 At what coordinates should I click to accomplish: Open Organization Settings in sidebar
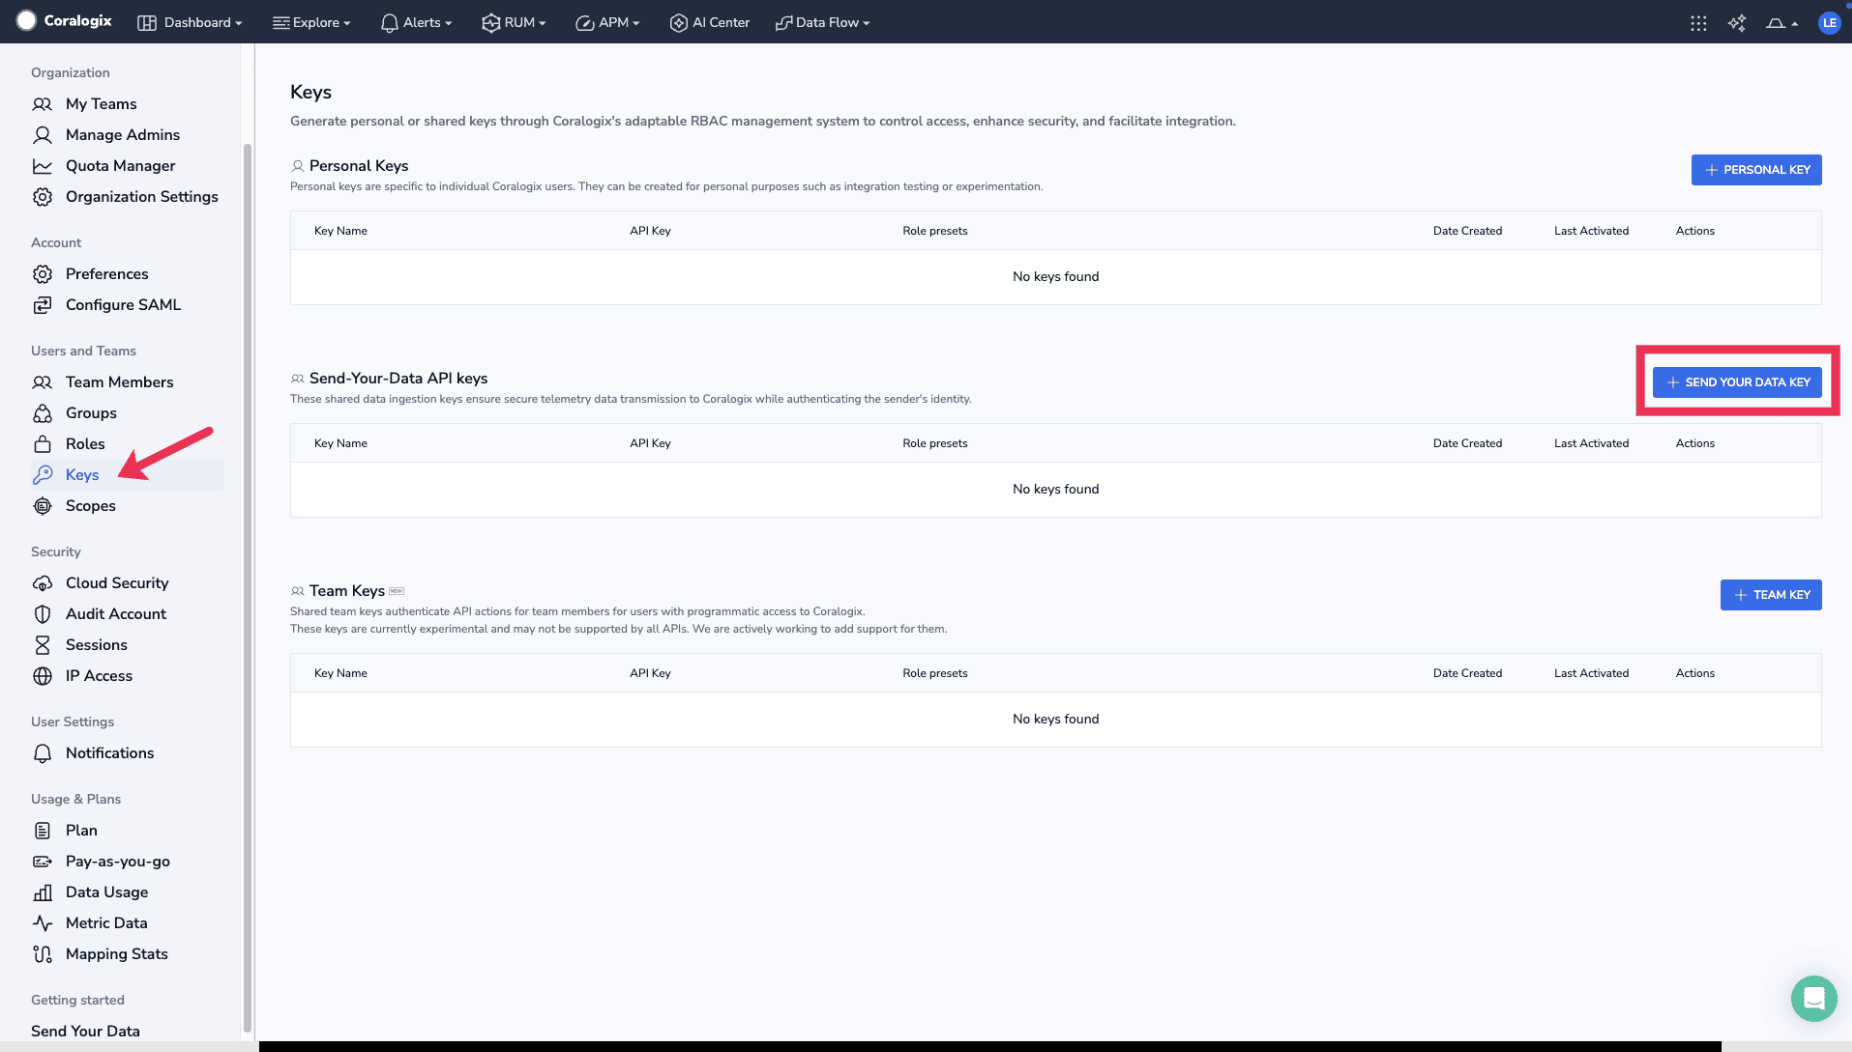click(x=142, y=197)
